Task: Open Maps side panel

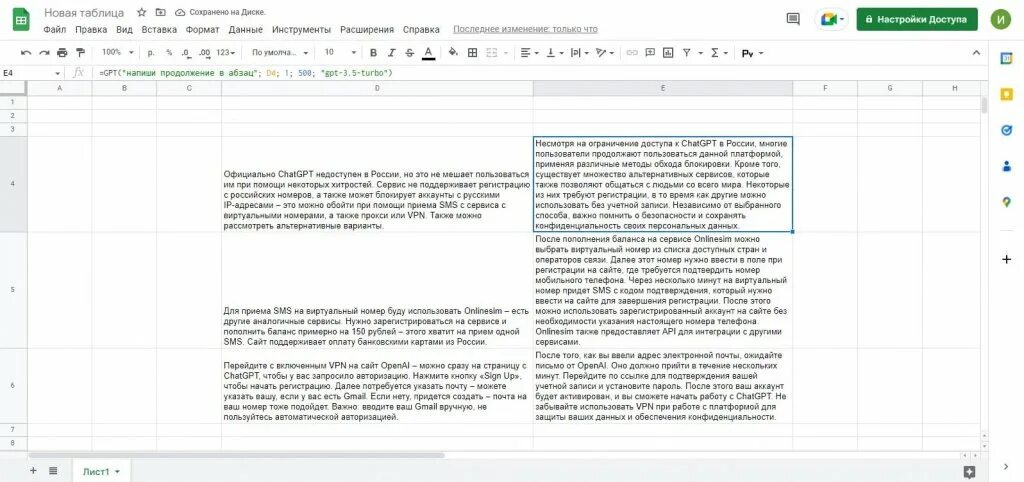Action: [1006, 202]
